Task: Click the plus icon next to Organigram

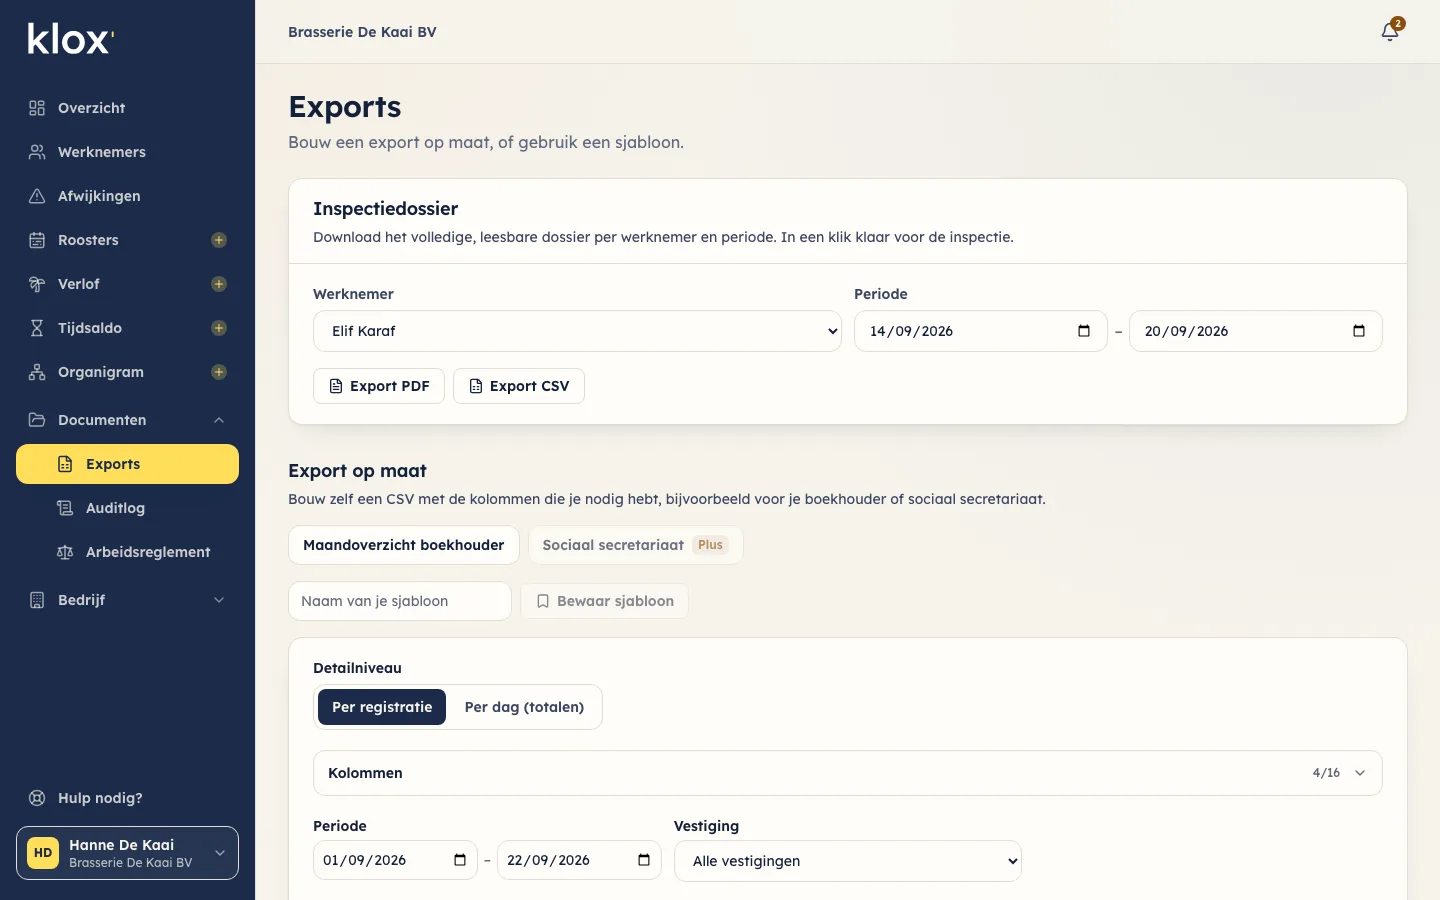Action: (x=219, y=372)
